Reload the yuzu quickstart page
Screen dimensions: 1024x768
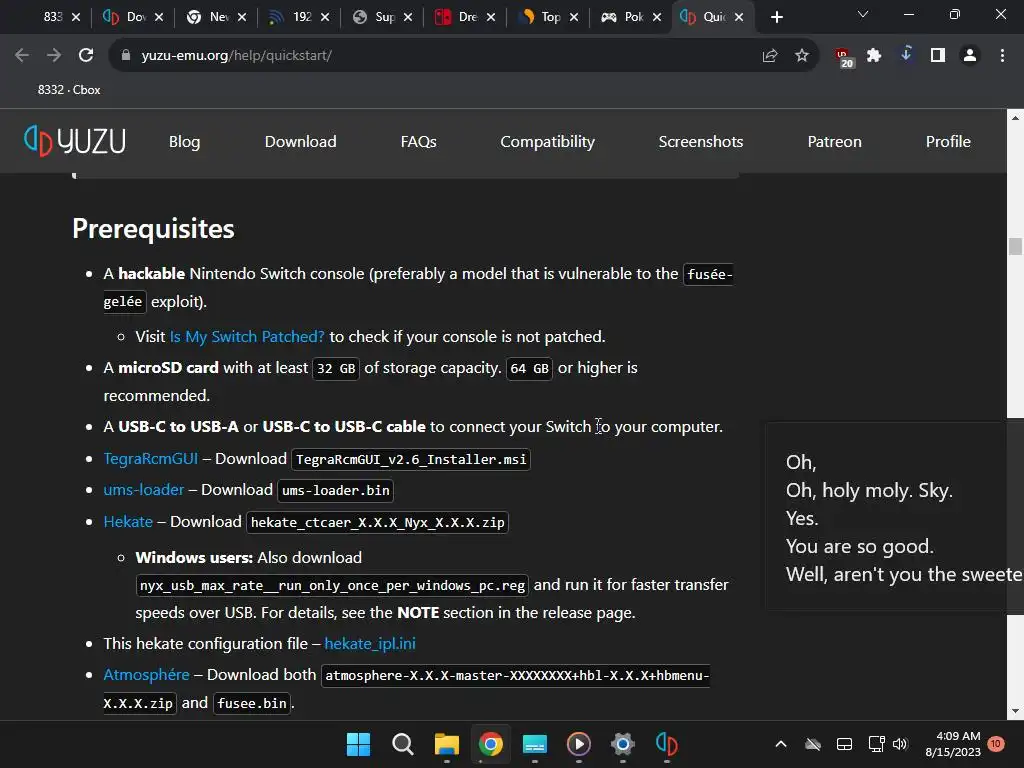[86, 56]
